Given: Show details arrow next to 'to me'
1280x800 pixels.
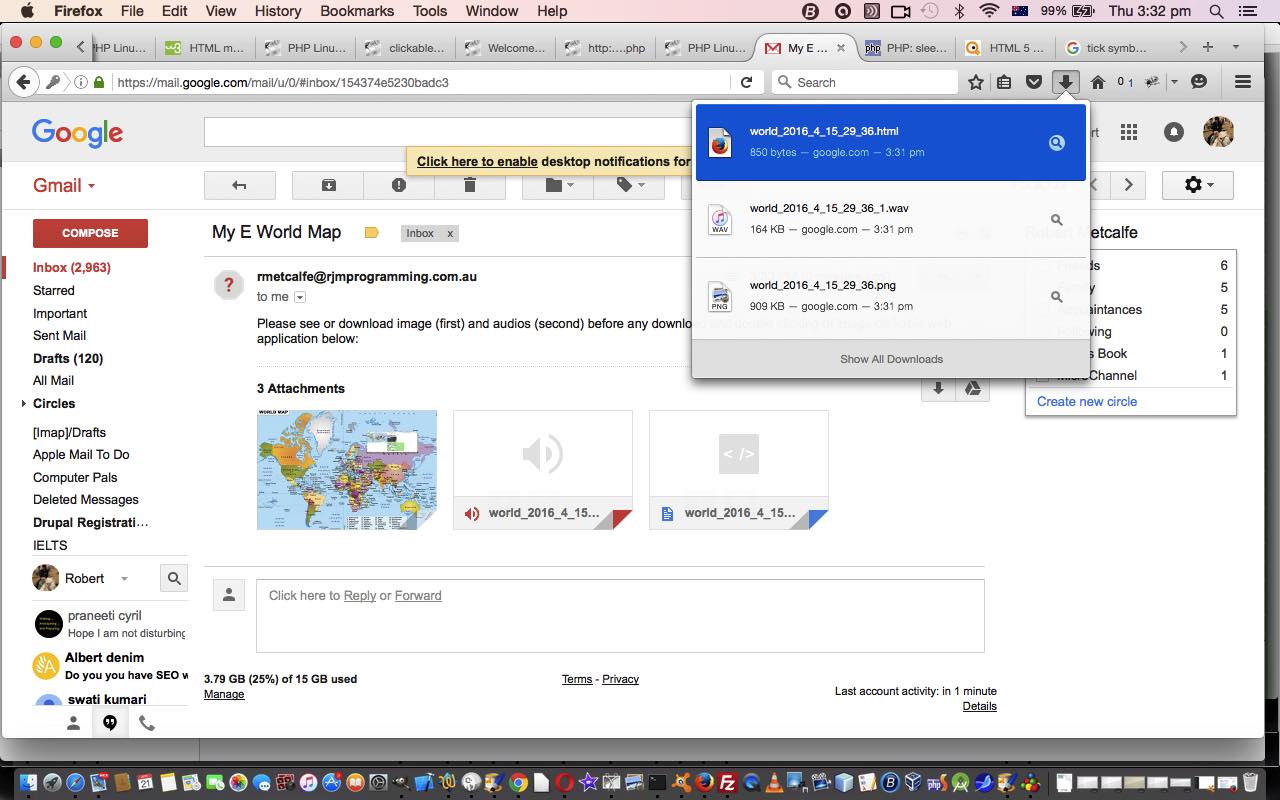Looking at the screenshot, I should 299,297.
